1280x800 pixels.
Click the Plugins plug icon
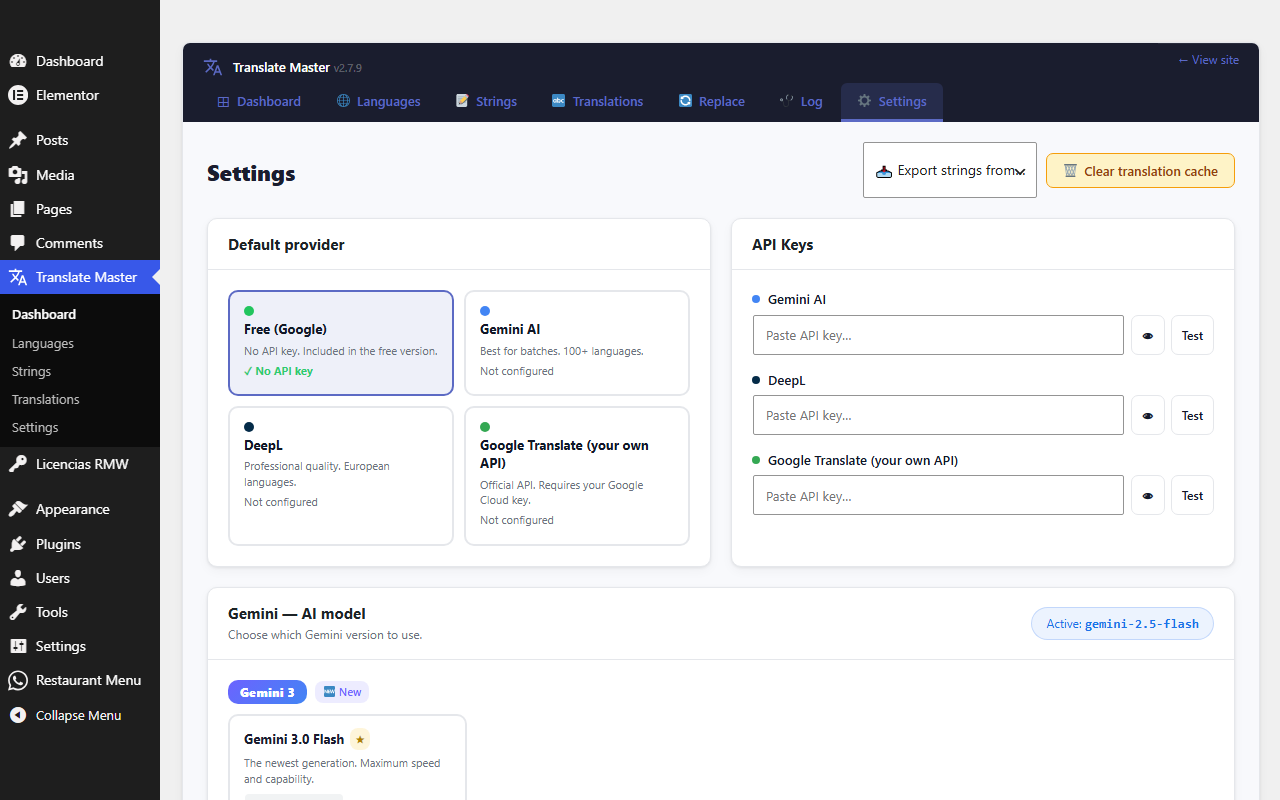click(18, 544)
